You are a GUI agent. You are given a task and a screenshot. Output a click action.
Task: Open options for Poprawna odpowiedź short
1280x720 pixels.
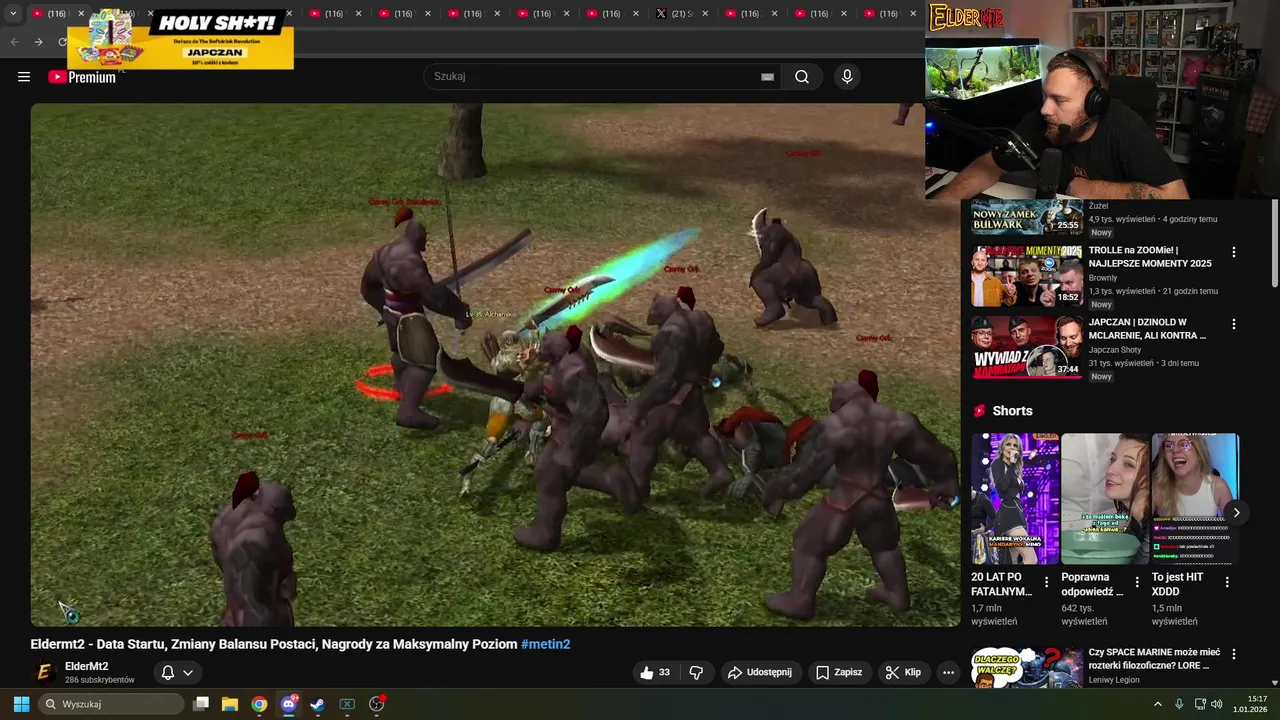[1137, 582]
